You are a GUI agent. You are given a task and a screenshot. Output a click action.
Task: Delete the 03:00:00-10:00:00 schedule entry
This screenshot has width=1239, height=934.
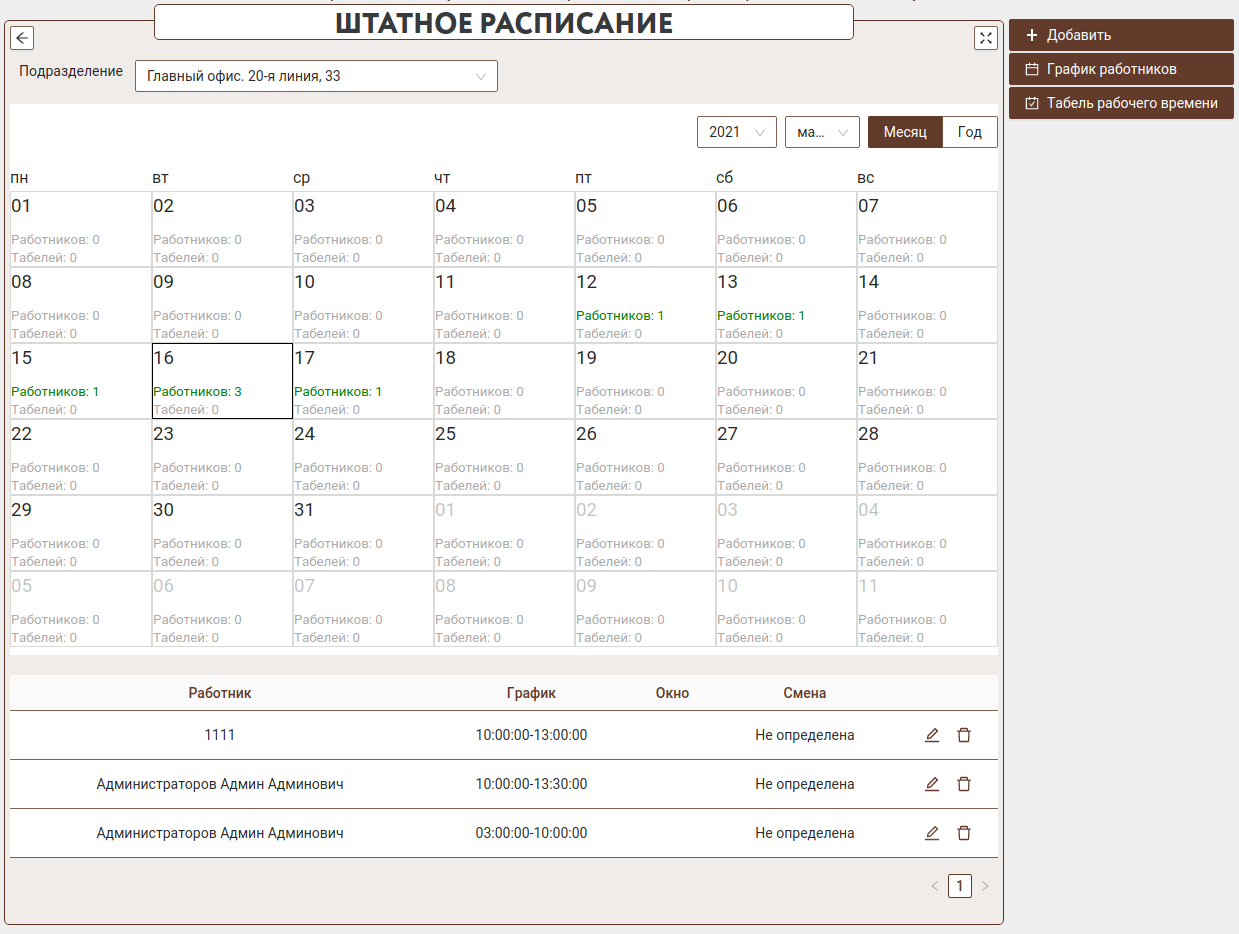964,833
